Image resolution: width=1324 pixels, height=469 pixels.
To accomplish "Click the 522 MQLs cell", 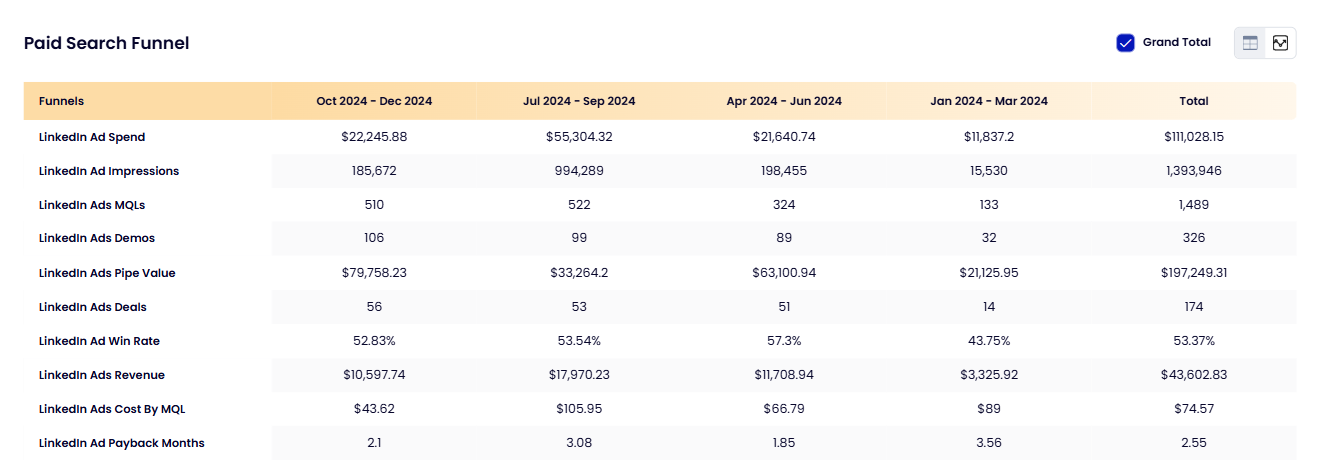I will pos(579,205).
